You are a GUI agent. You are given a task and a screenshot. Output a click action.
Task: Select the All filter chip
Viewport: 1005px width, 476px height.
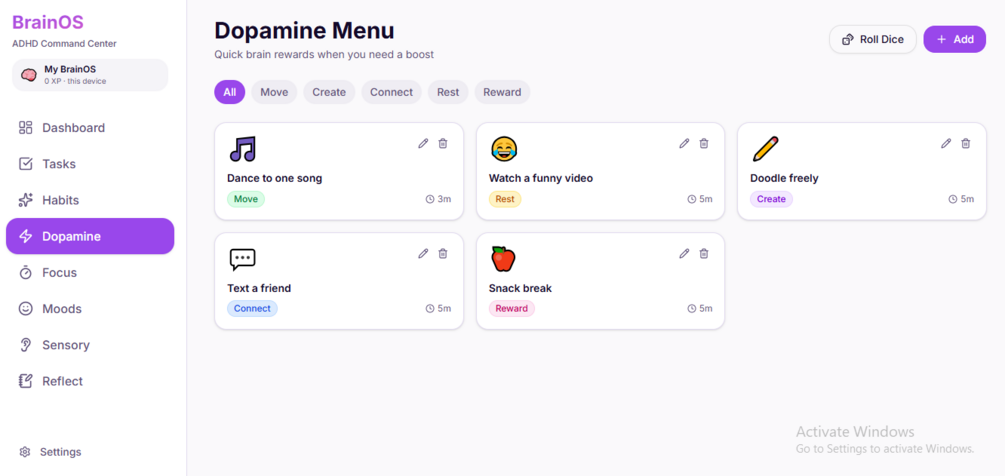tap(229, 92)
